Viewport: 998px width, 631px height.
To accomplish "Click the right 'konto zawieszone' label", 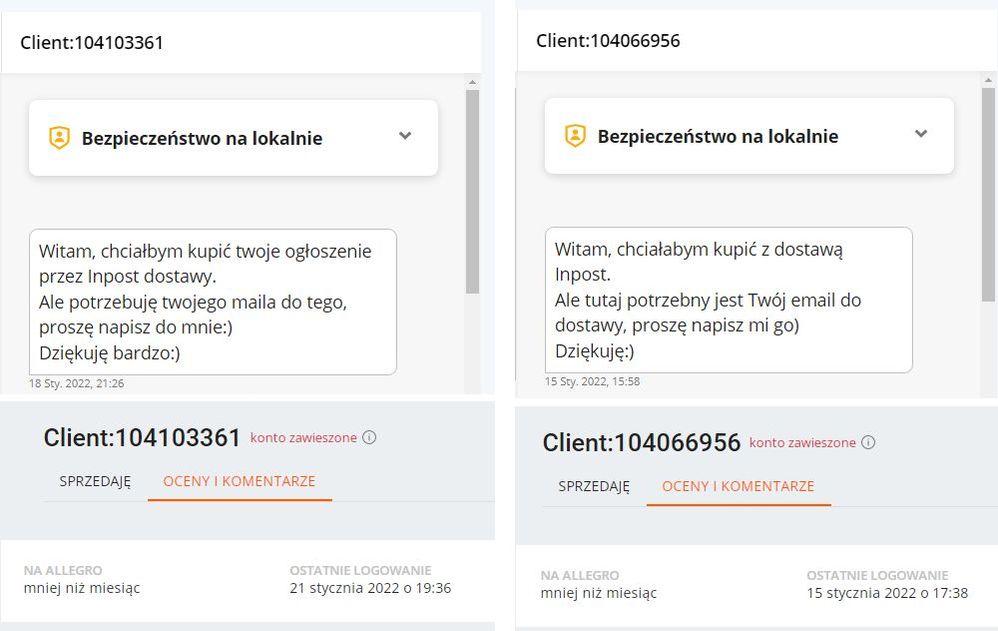I will coord(803,443).
